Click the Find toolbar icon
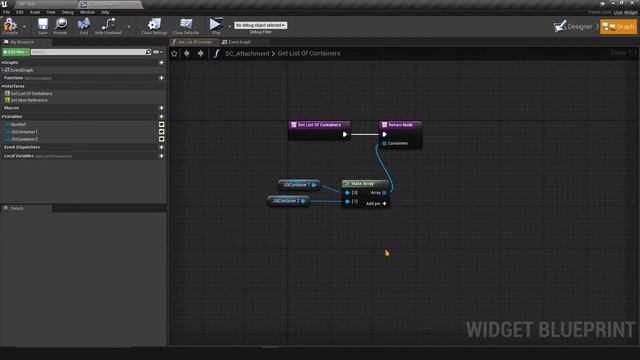The width and height of the screenshot is (640, 360). coord(84,27)
